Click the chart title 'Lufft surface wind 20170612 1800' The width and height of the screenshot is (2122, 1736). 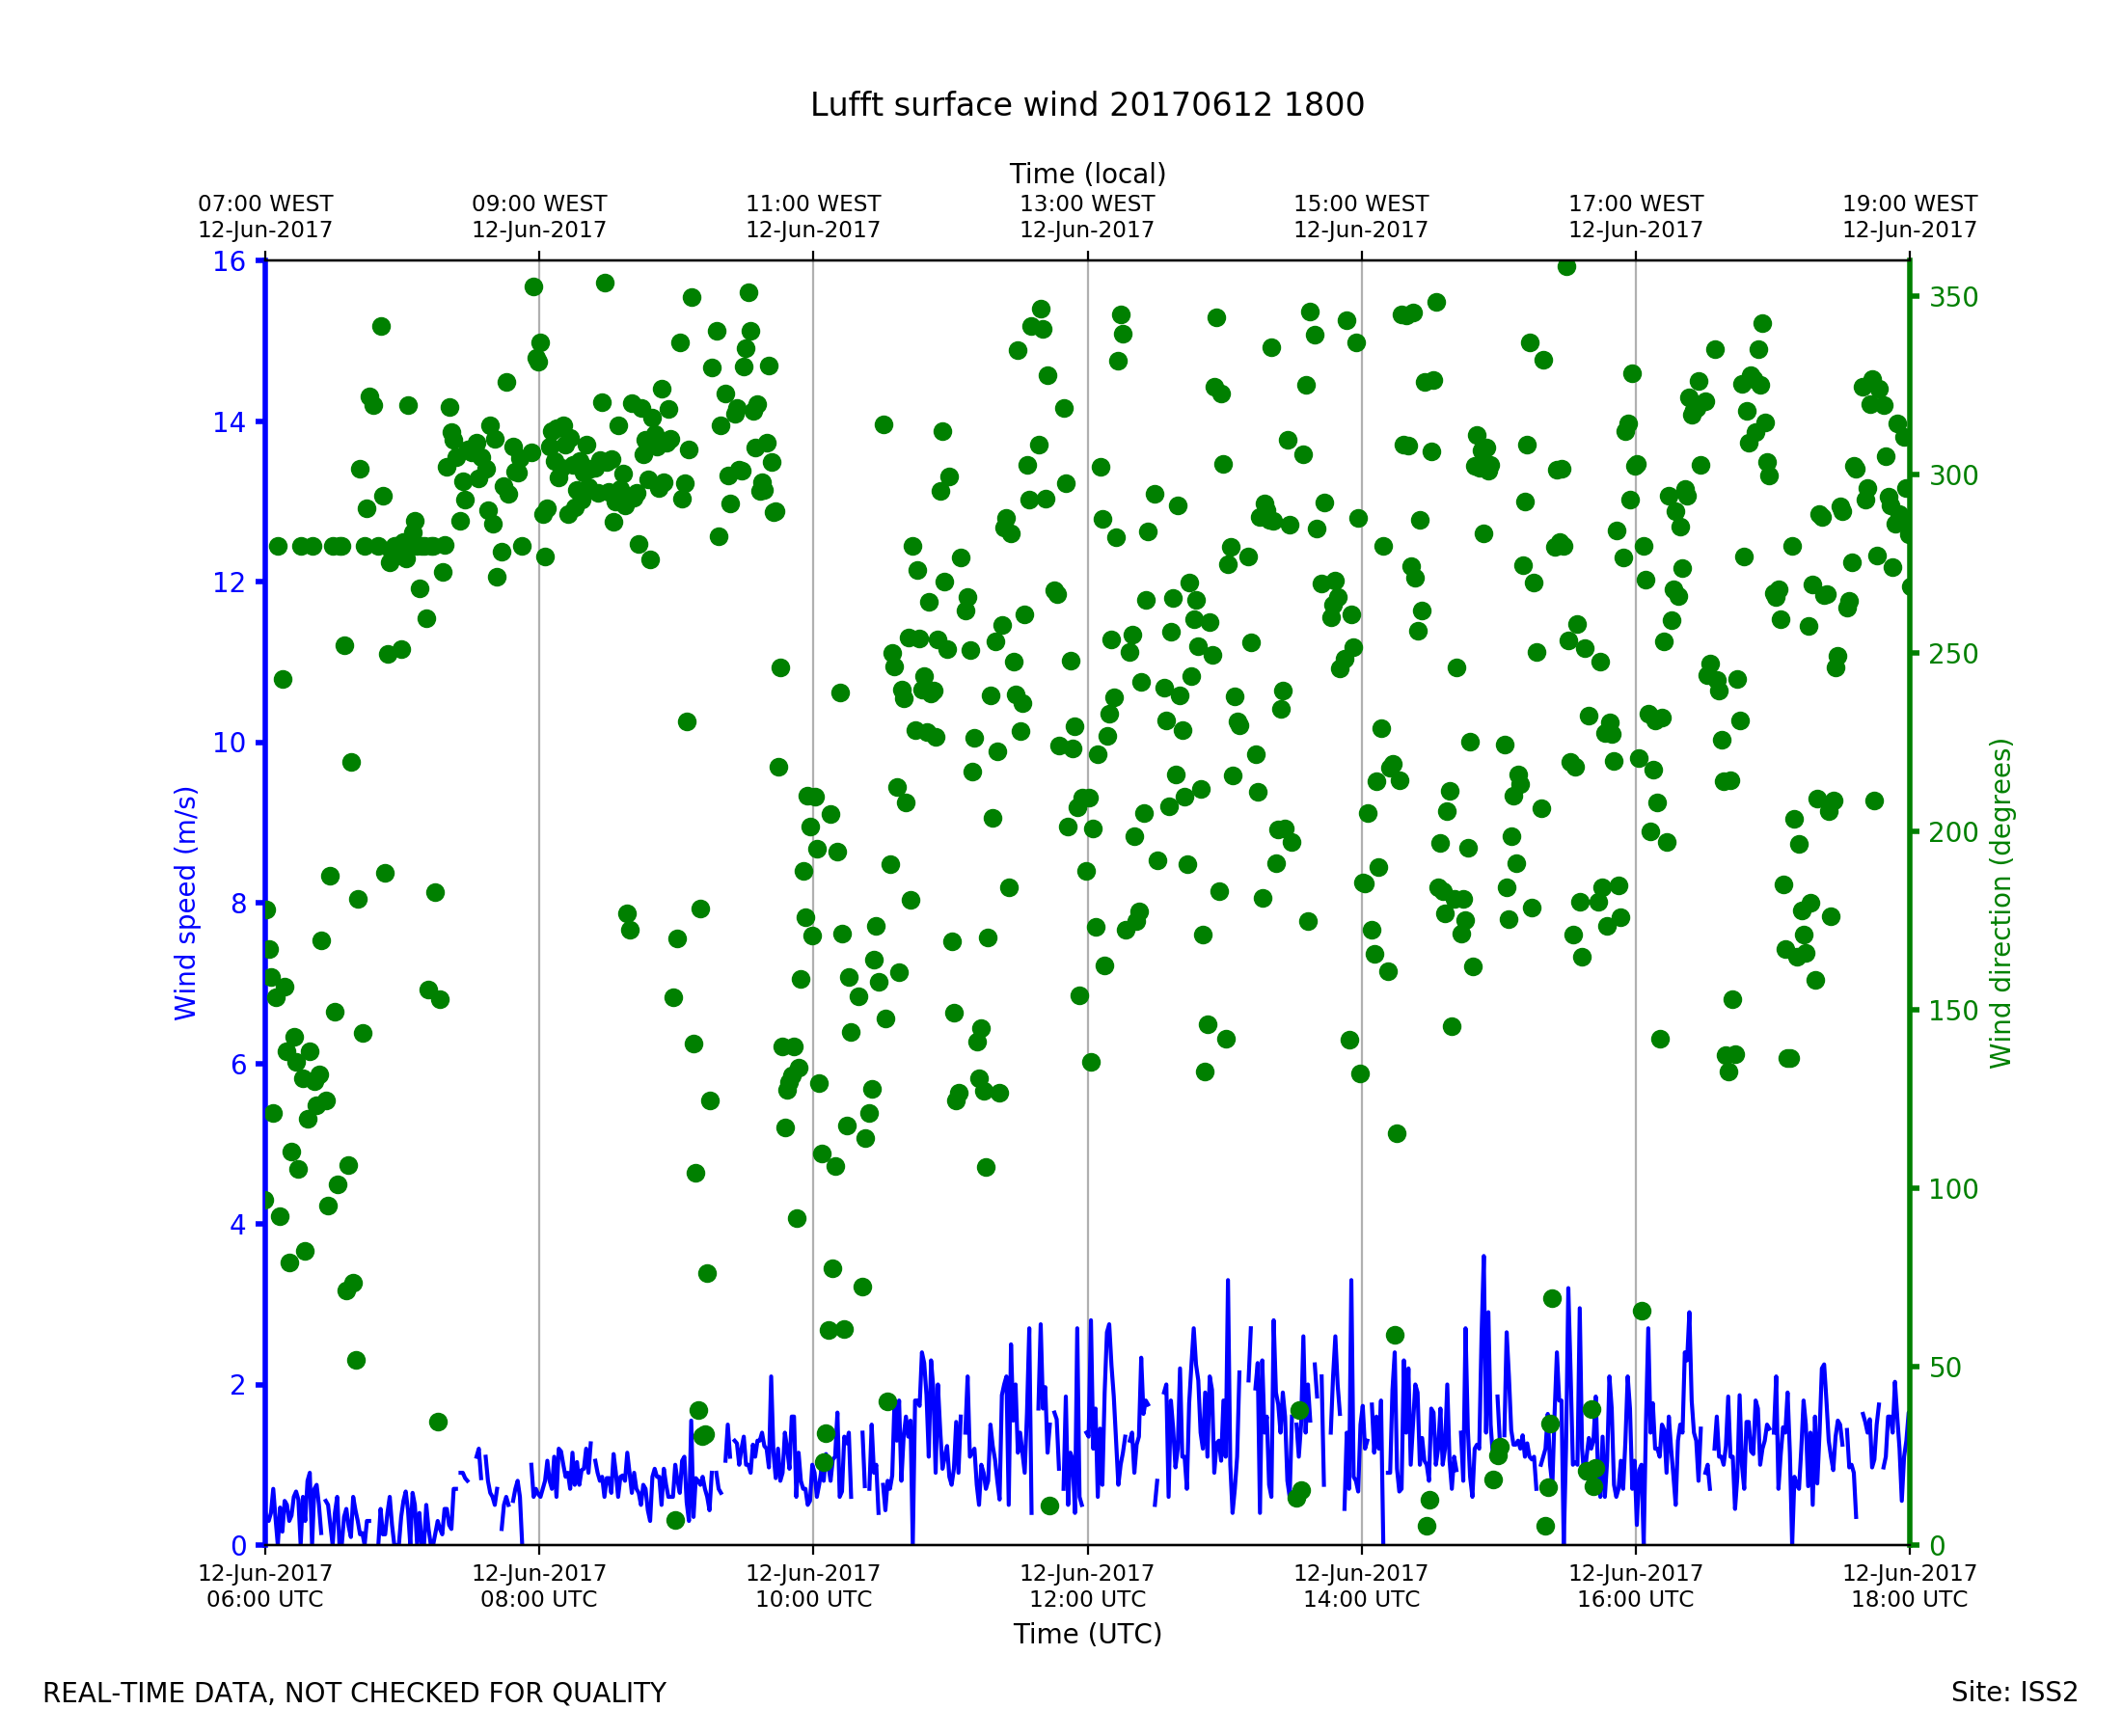point(1087,105)
